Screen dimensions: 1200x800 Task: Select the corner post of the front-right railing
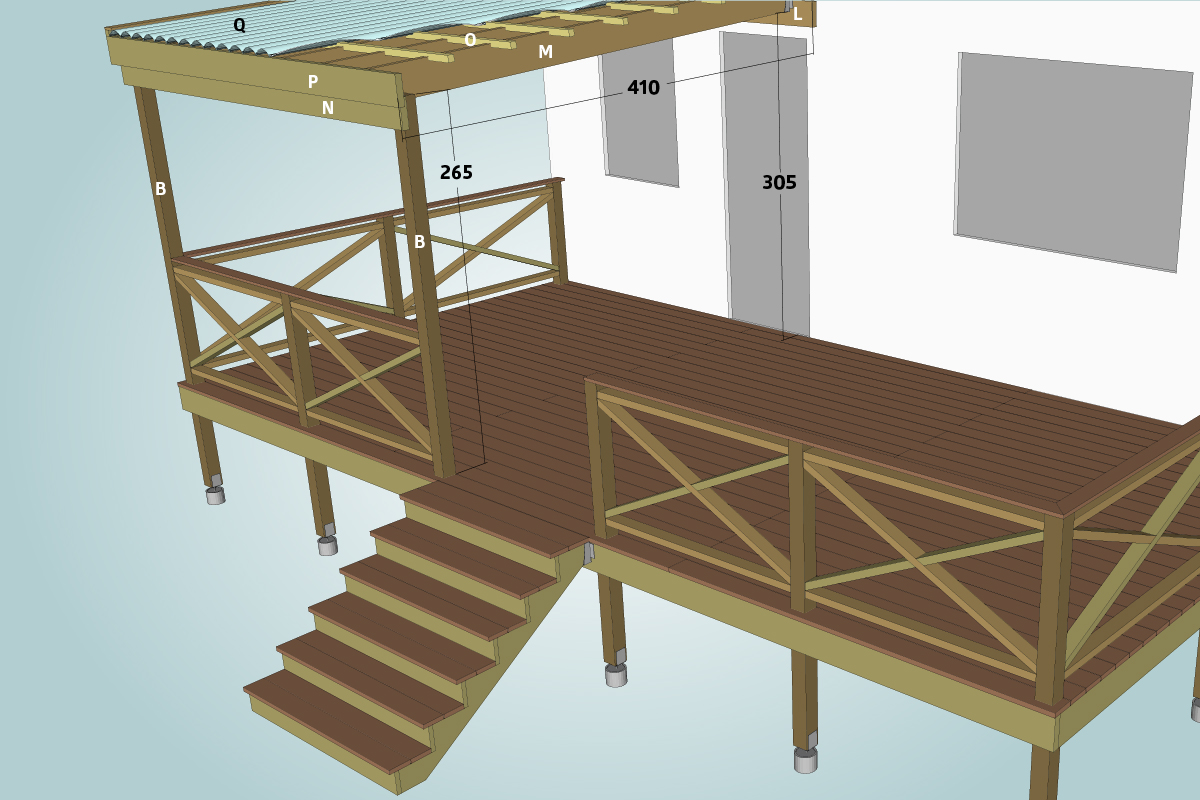(x=1053, y=610)
